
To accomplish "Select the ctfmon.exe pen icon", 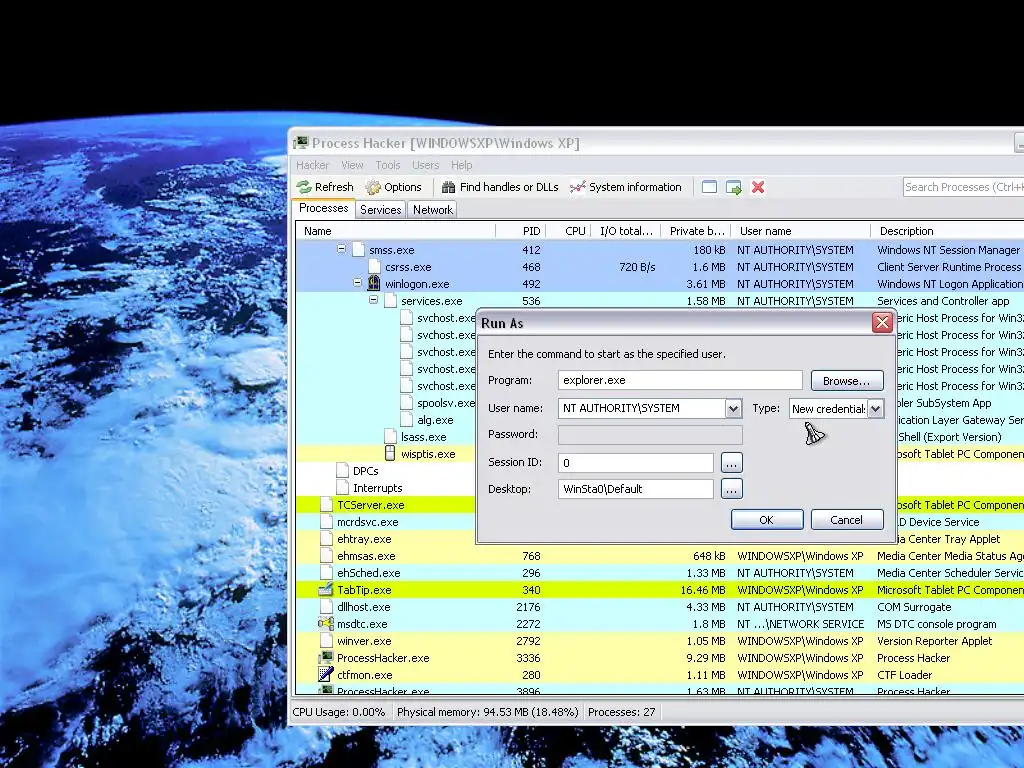I will click(x=325, y=675).
